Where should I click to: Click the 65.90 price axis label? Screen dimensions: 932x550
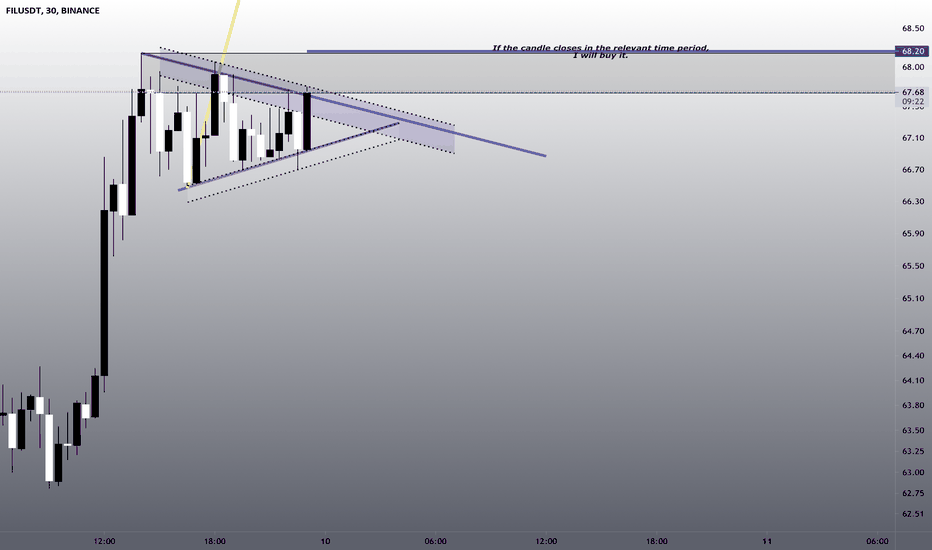click(x=912, y=234)
